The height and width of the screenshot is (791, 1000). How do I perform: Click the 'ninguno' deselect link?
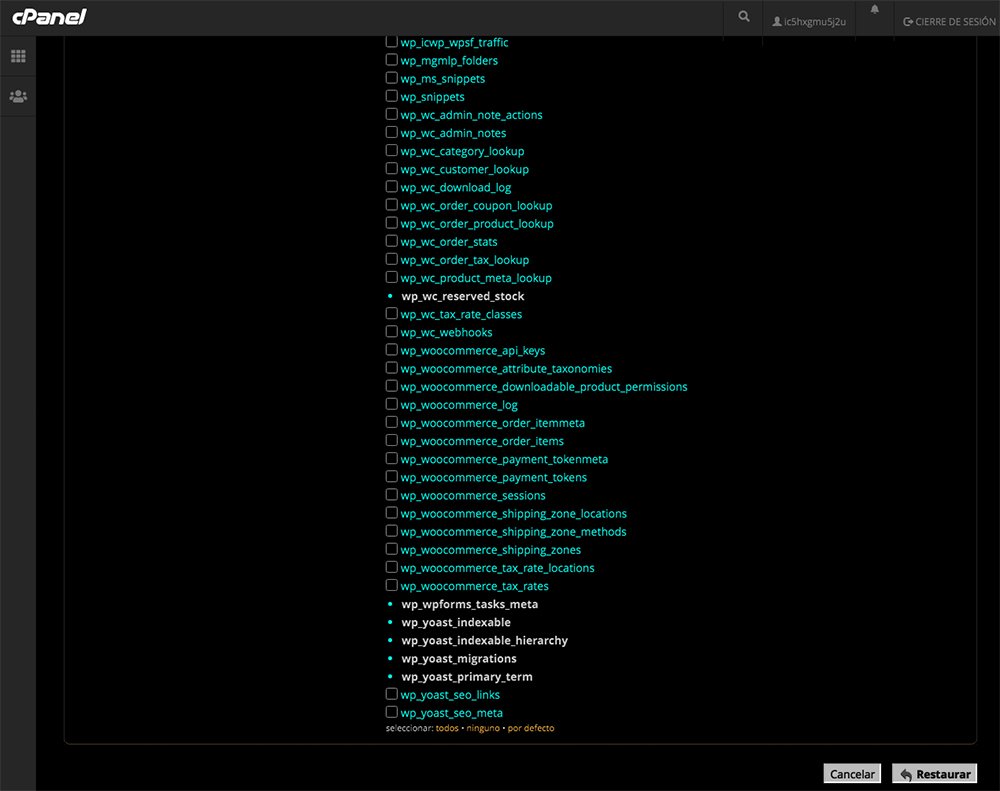click(483, 728)
